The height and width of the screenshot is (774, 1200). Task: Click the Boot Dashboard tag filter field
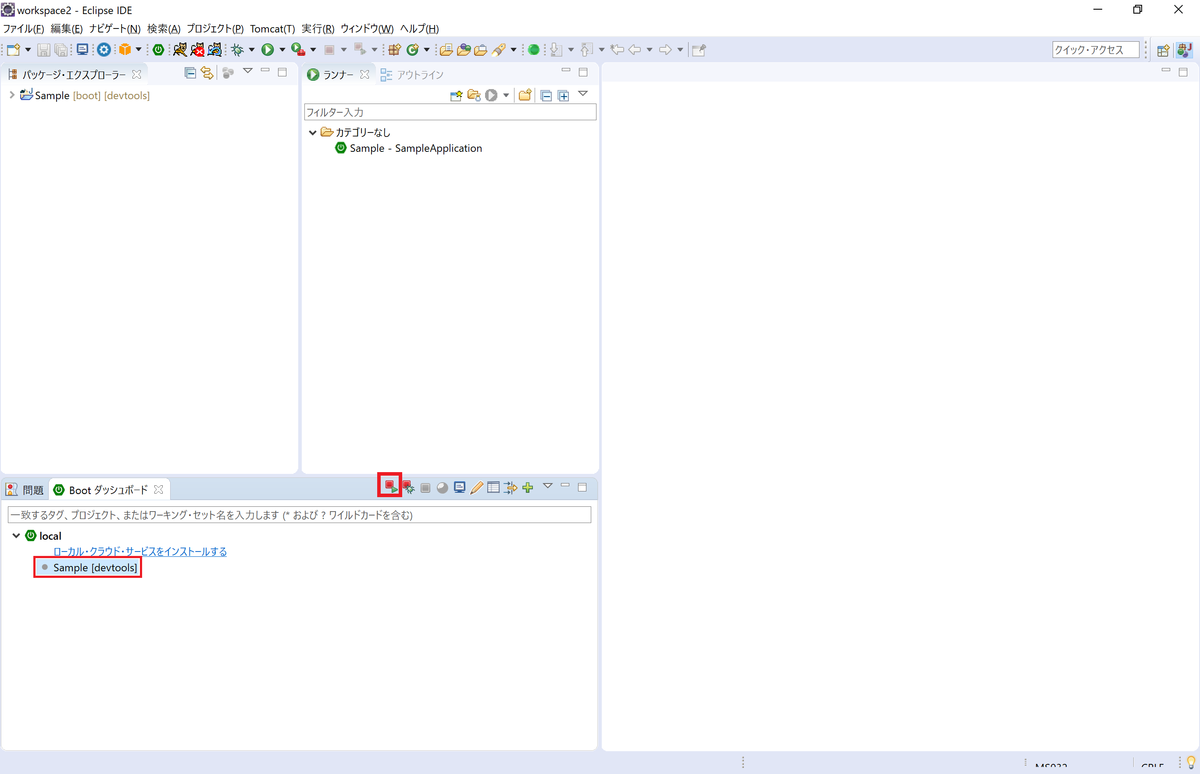(299, 515)
